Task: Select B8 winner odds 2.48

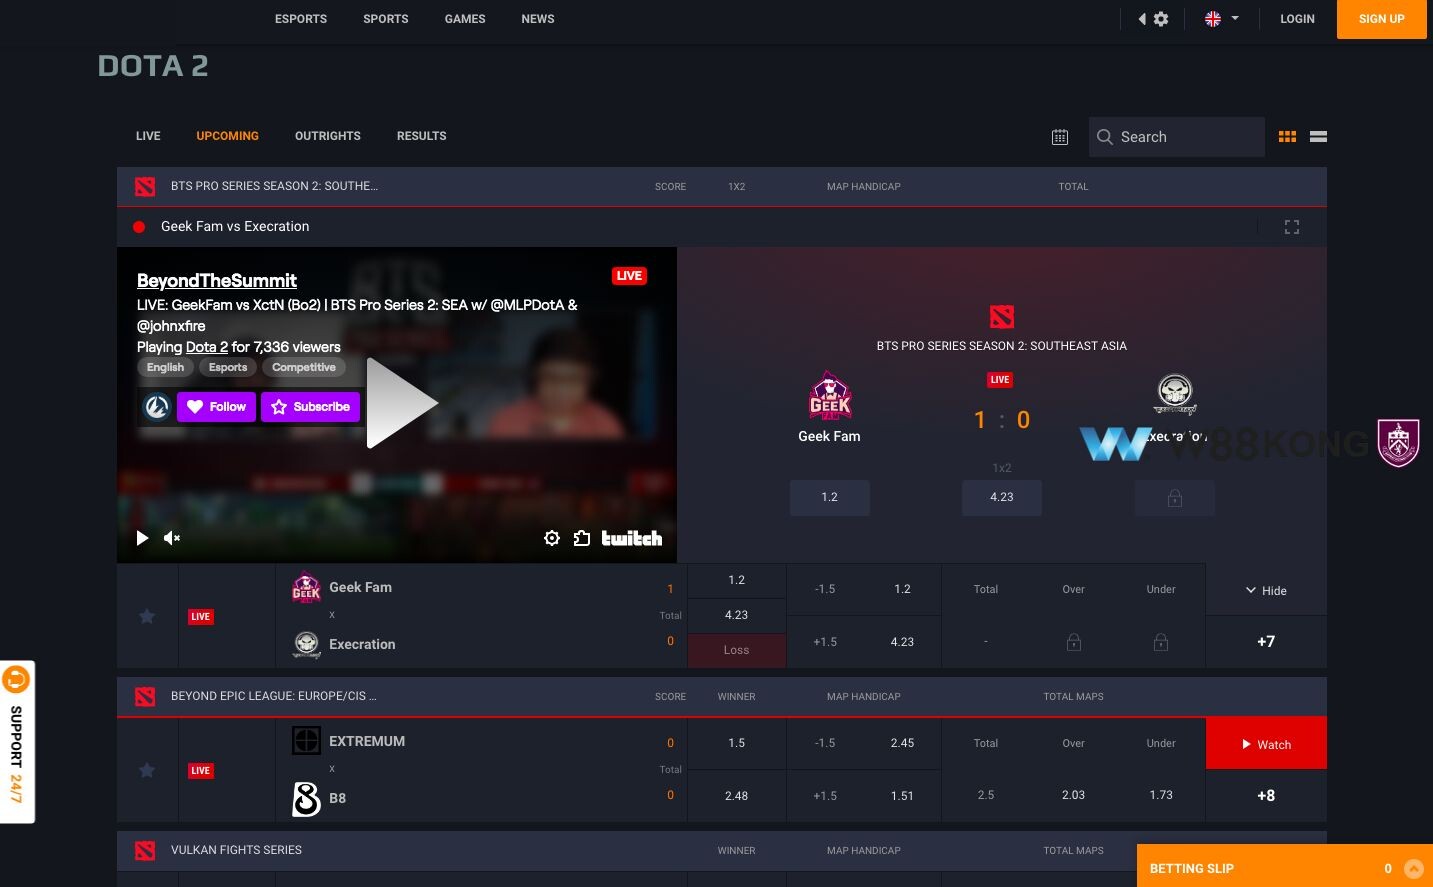Action: coord(737,796)
